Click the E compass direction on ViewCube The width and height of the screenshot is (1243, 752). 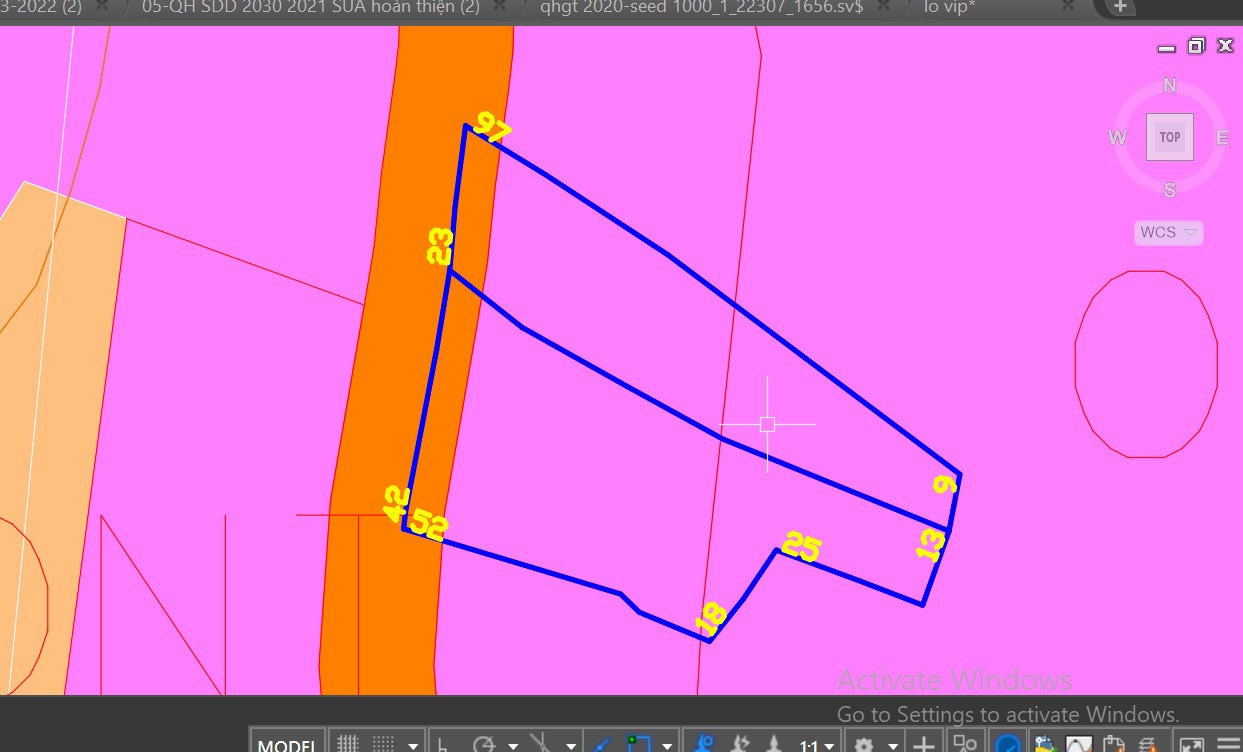tap(1221, 138)
